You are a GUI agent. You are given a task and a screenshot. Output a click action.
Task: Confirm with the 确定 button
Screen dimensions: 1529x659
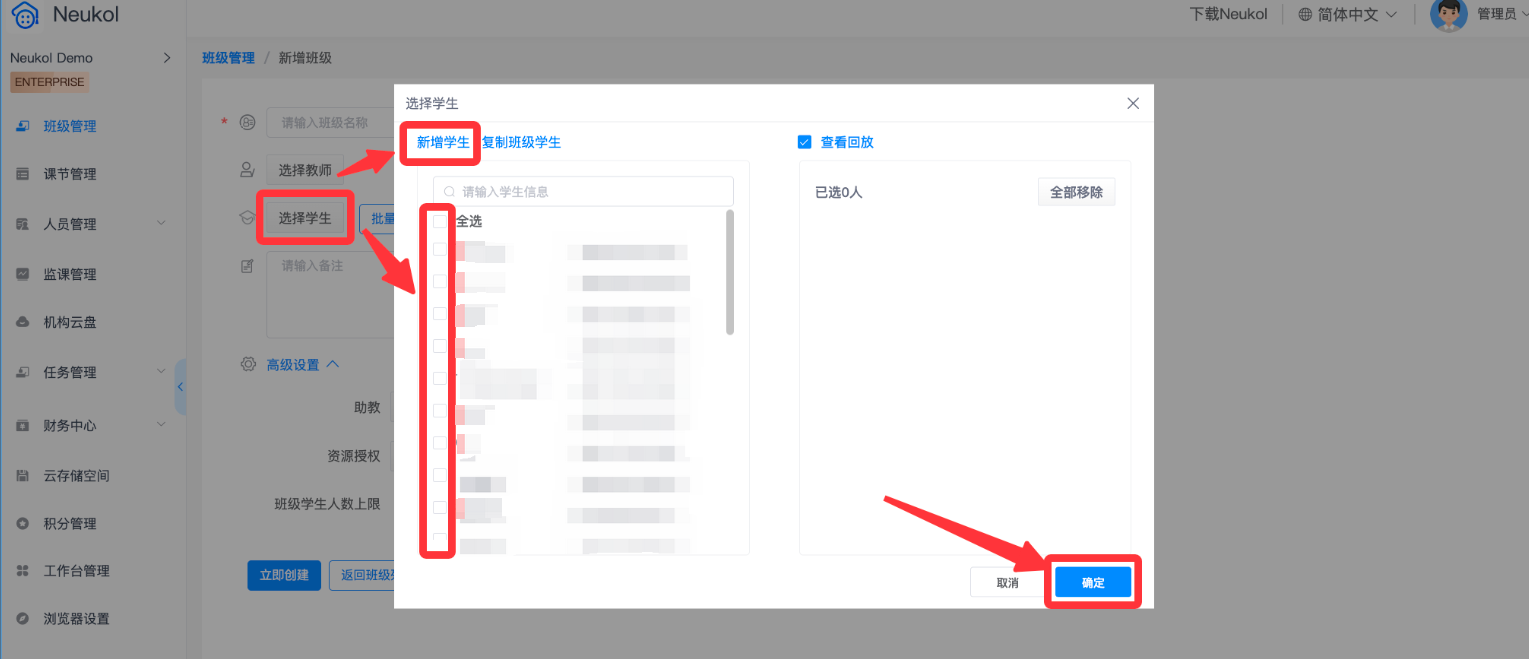click(x=1093, y=582)
